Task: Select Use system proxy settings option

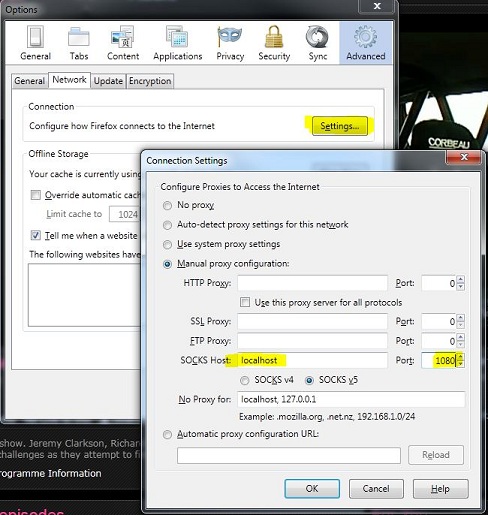Action: point(167,245)
